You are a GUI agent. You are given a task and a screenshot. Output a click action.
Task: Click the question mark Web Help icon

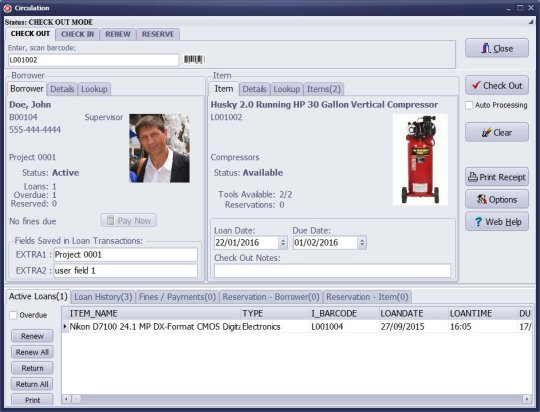[478, 222]
